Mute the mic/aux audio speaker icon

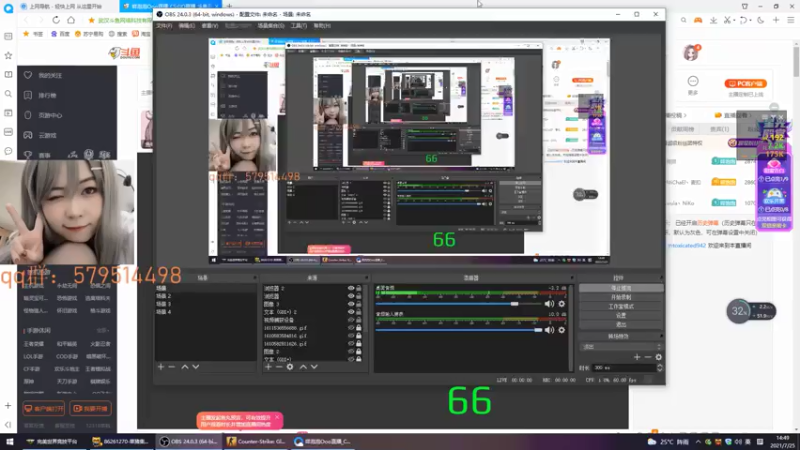(x=549, y=330)
